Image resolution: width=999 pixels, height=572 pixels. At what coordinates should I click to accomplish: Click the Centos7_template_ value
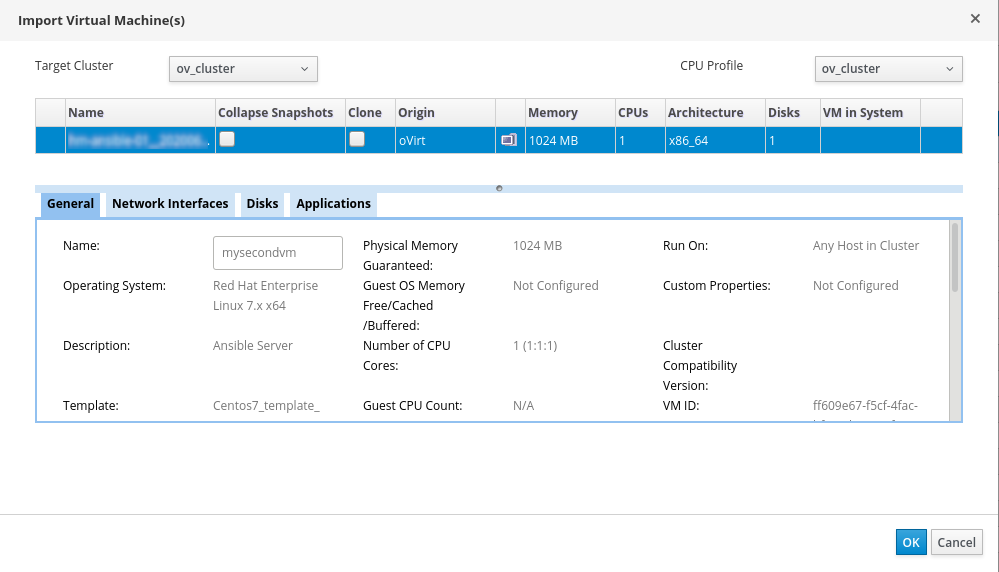coord(266,406)
